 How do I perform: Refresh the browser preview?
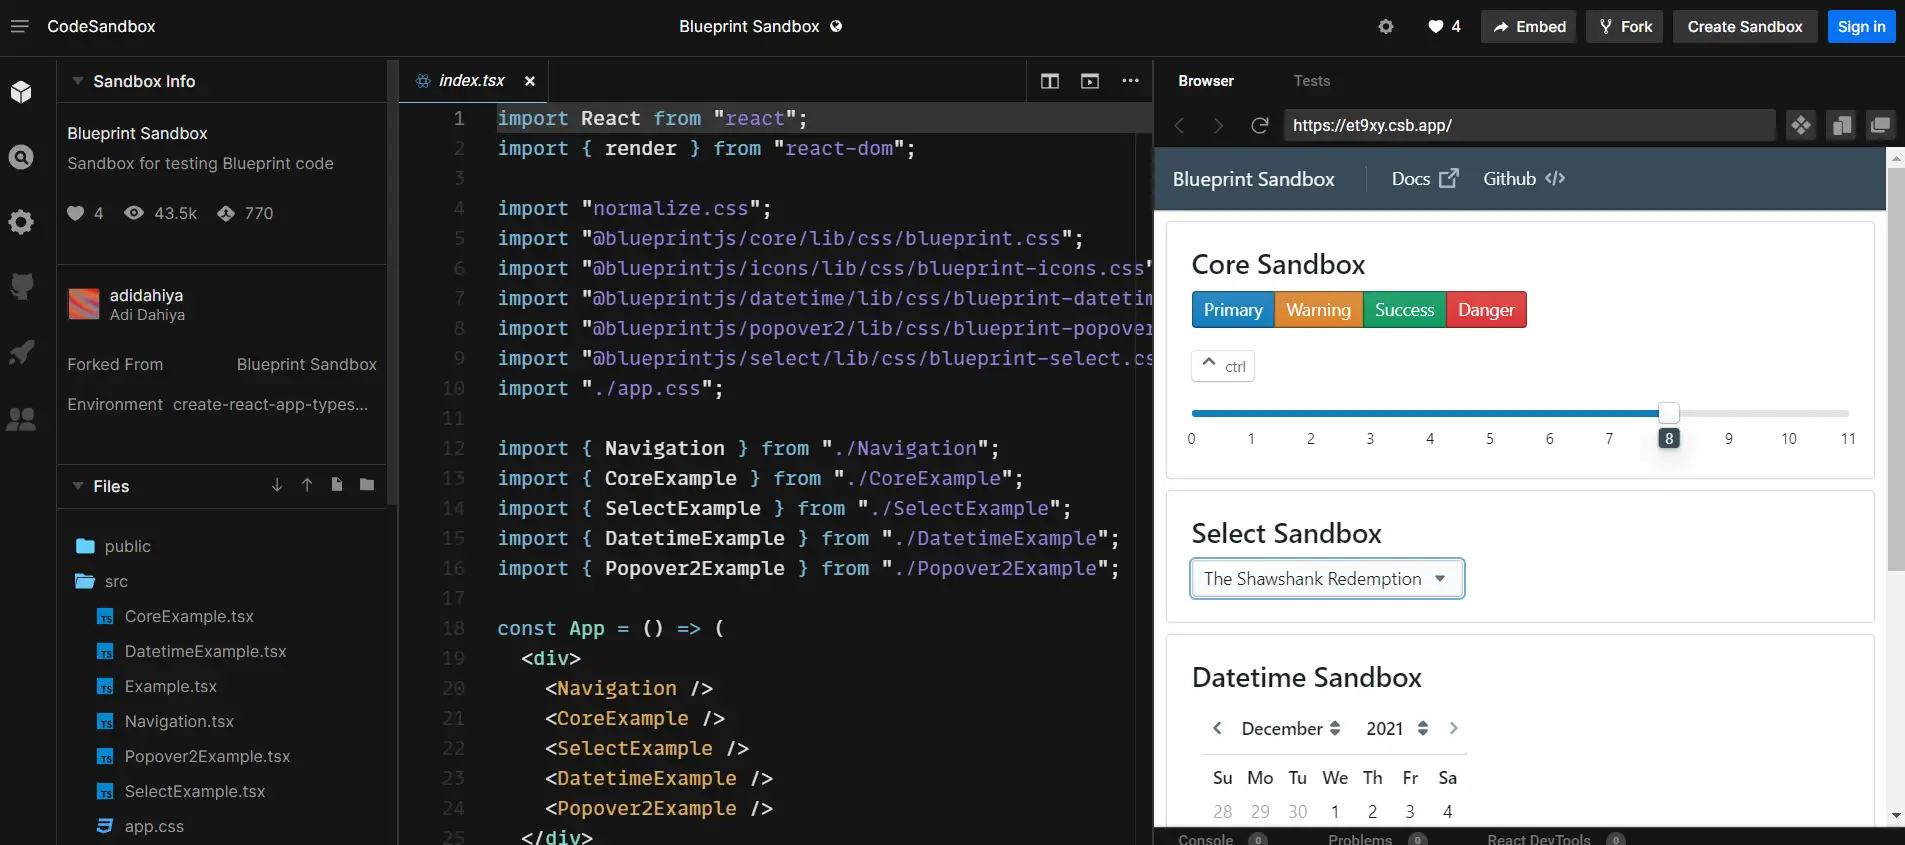pyautogui.click(x=1260, y=125)
